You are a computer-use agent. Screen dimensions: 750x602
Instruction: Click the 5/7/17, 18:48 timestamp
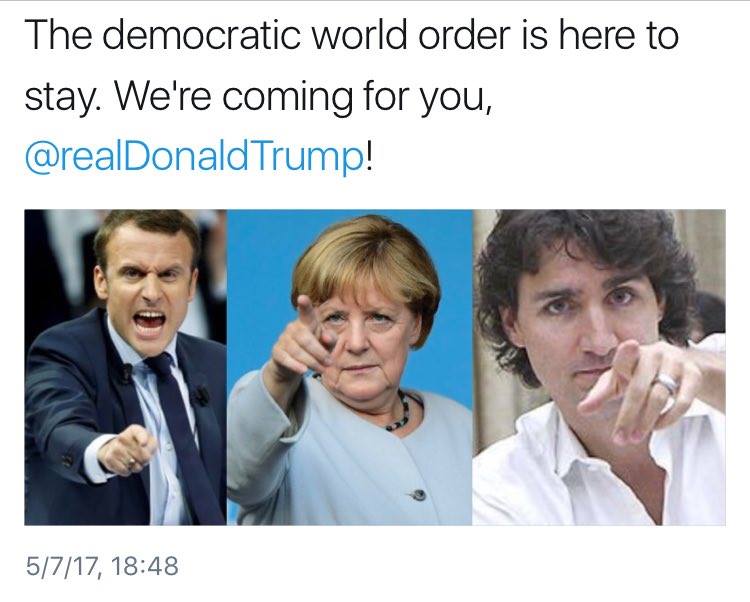[x=102, y=566]
